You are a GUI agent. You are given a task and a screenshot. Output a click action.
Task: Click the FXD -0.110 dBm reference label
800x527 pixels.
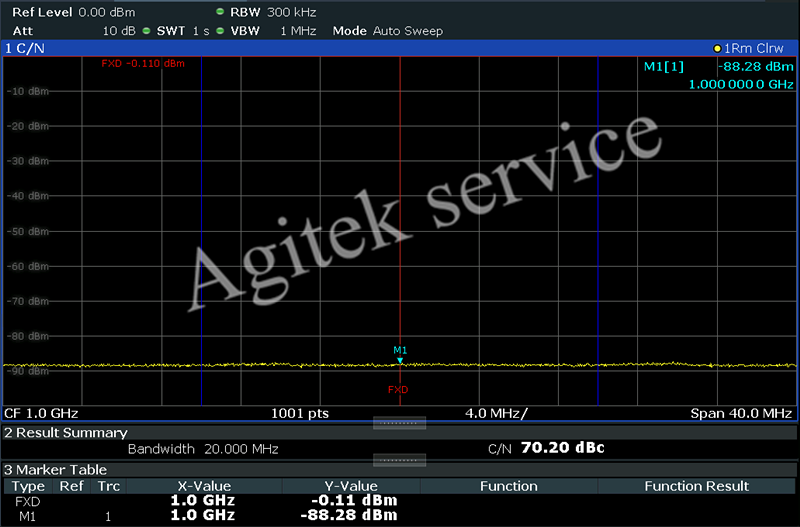[x=143, y=64]
